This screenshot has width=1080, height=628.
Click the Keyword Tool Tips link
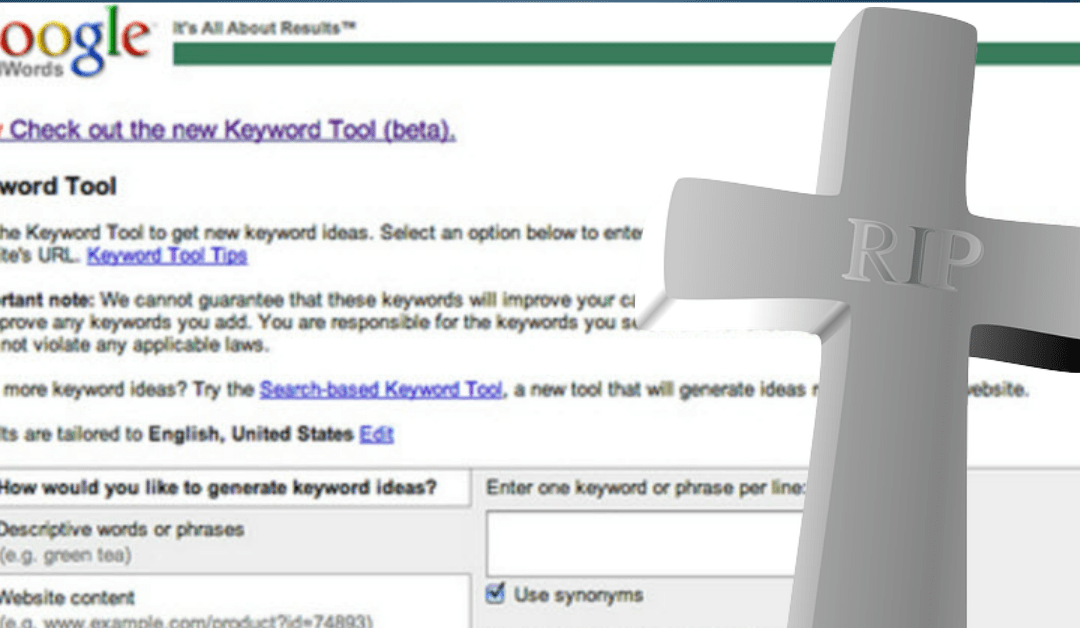click(x=167, y=255)
